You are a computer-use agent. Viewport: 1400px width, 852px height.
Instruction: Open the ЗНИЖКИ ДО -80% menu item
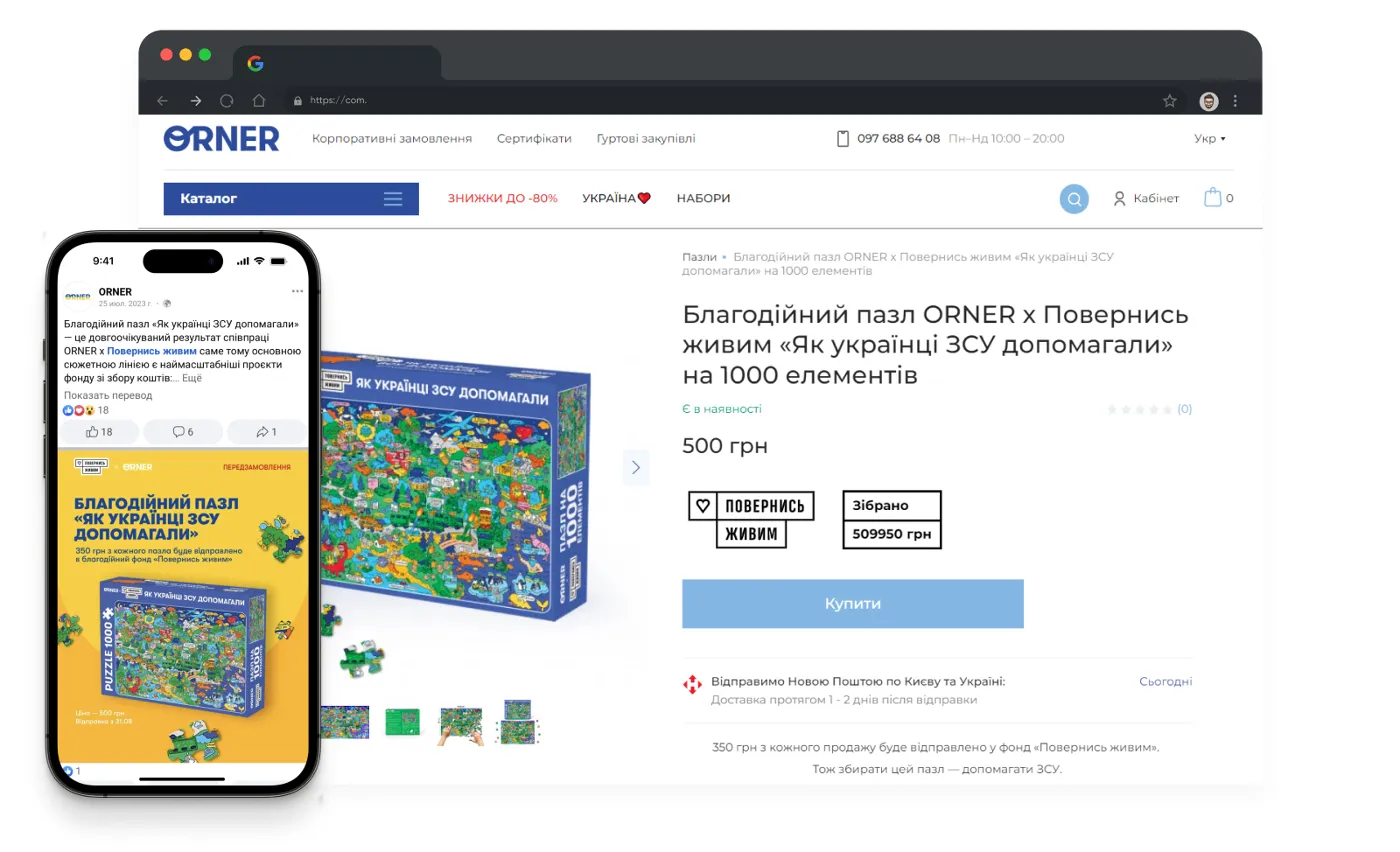503,198
